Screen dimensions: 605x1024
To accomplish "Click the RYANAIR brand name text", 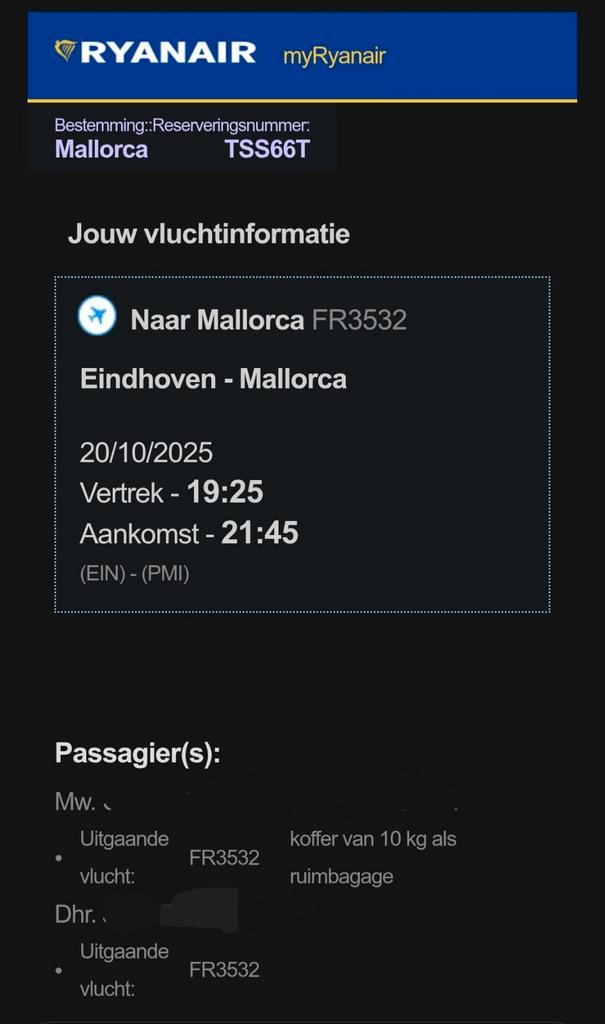I will coord(168,53).
